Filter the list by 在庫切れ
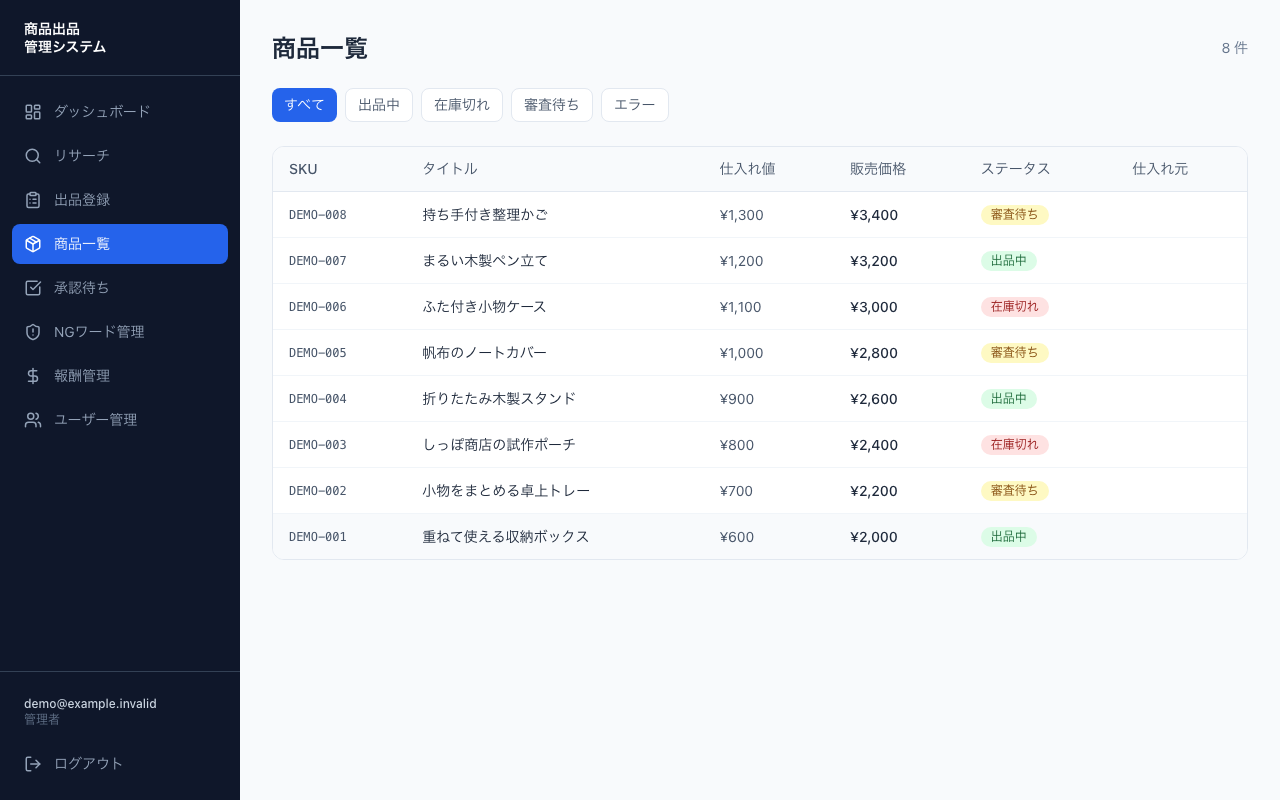 click(x=462, y=105)
